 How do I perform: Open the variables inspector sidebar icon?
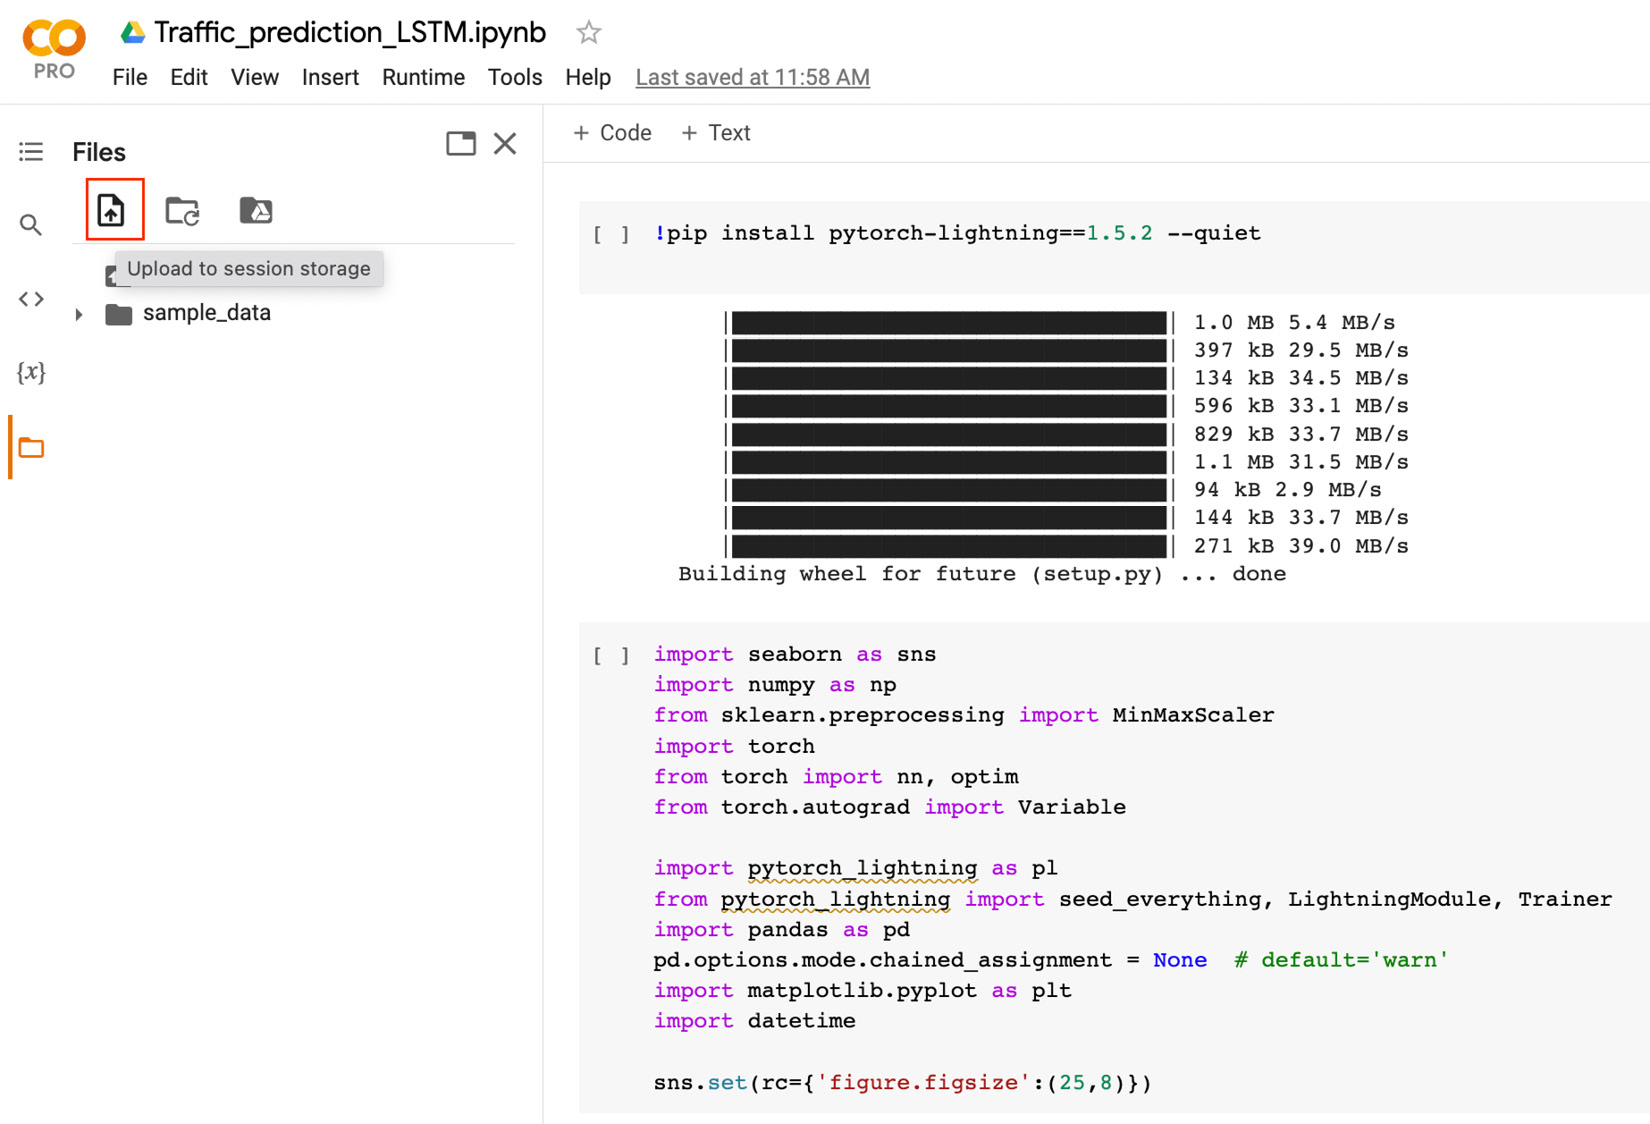tap(31, 372)
